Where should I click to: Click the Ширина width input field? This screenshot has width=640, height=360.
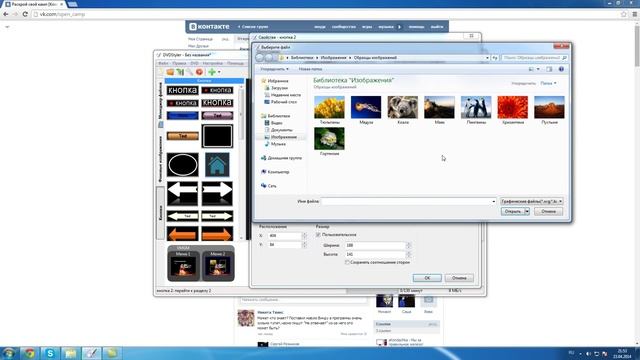375,245
